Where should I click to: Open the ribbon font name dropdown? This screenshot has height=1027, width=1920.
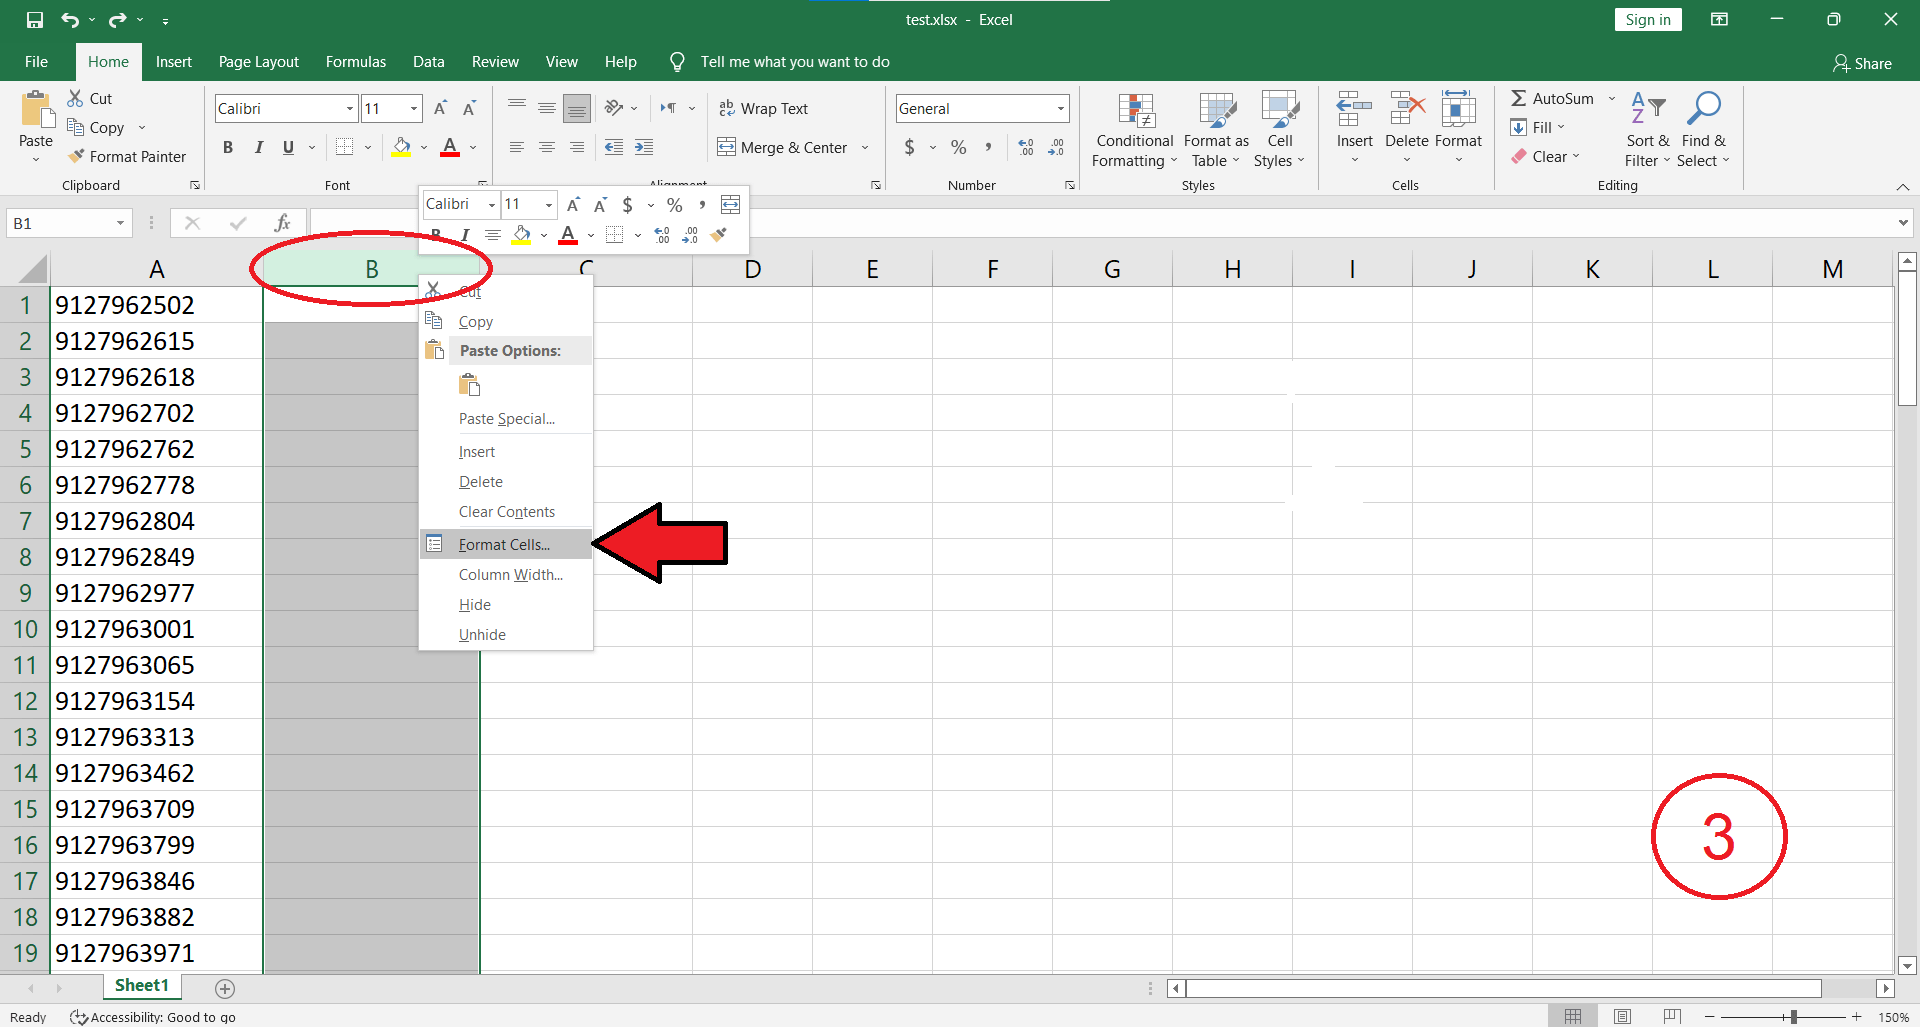click(349, 108)
